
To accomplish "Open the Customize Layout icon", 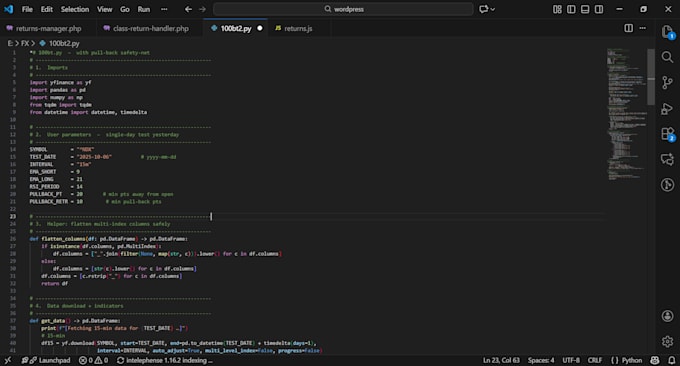I will tap(557, 9).
